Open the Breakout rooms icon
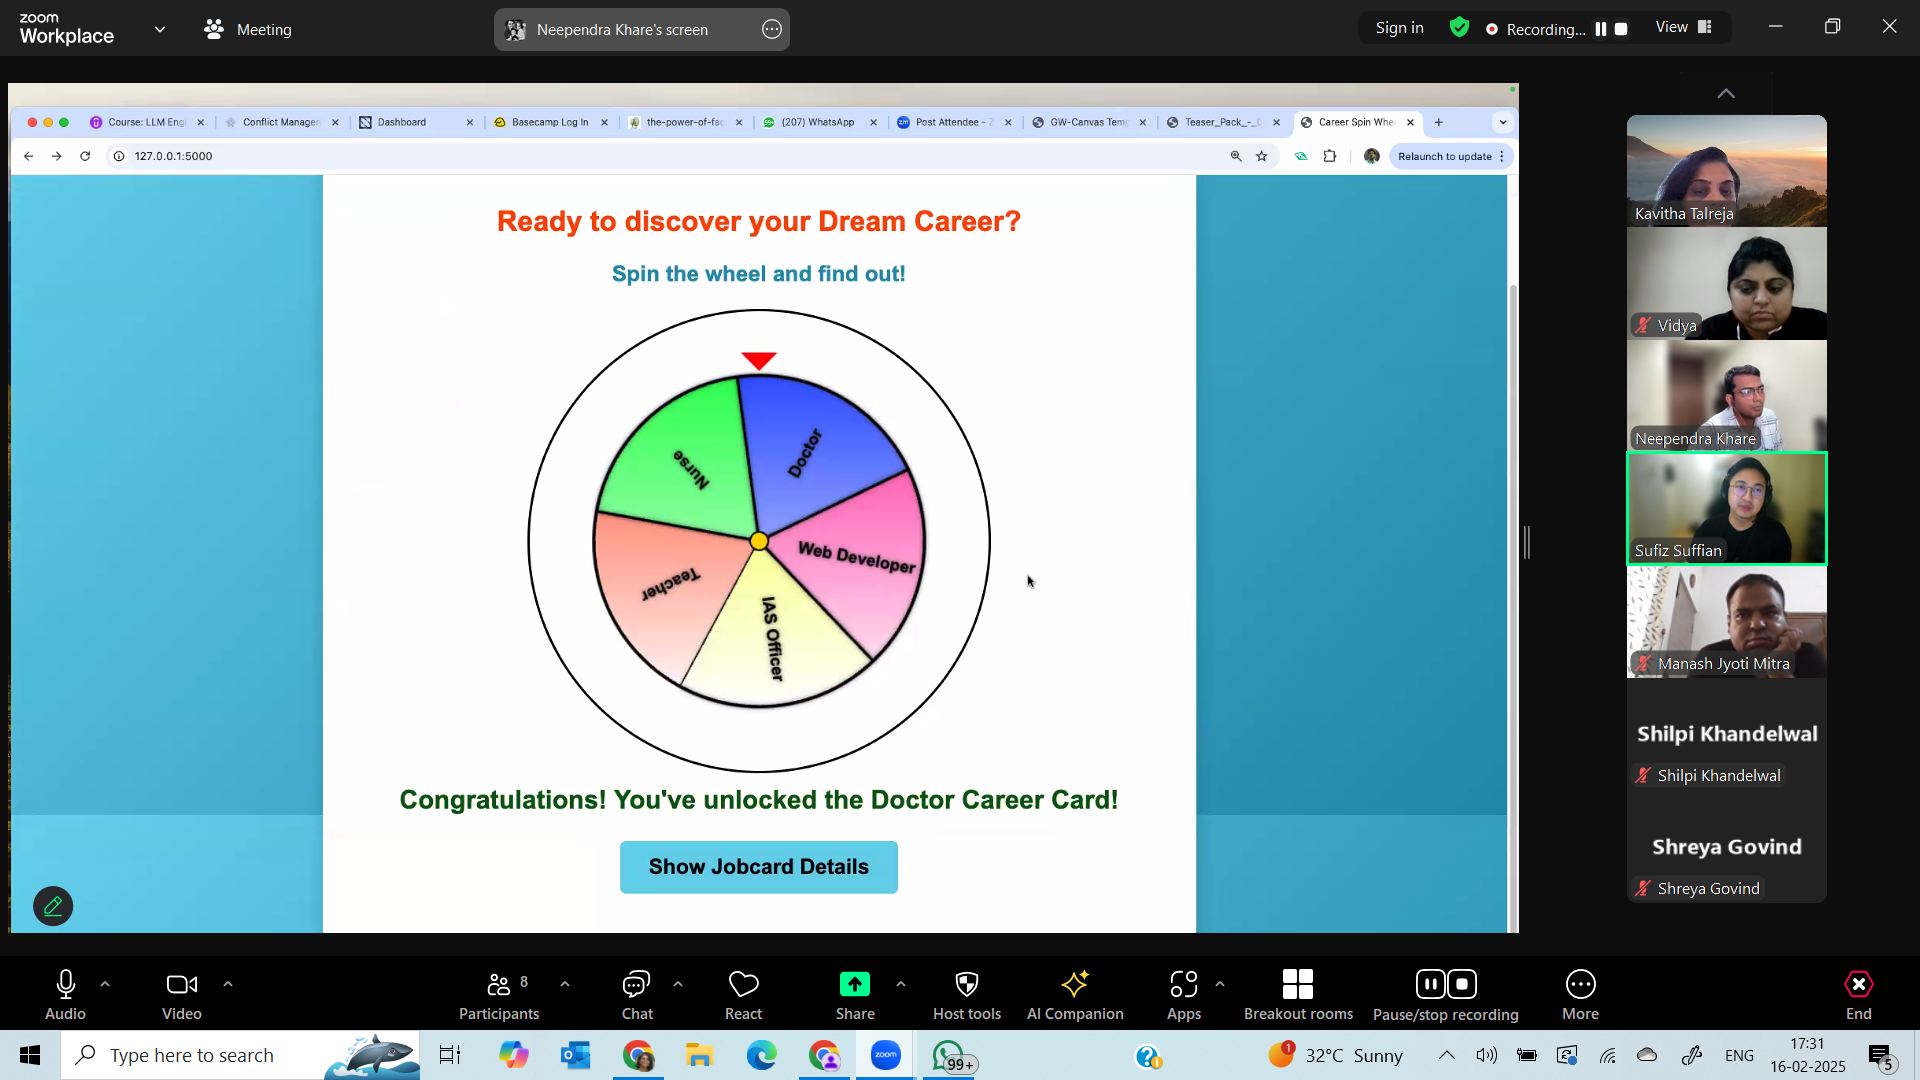The height and width of the screenshot is (1080, 1920). click(1298, 985)
